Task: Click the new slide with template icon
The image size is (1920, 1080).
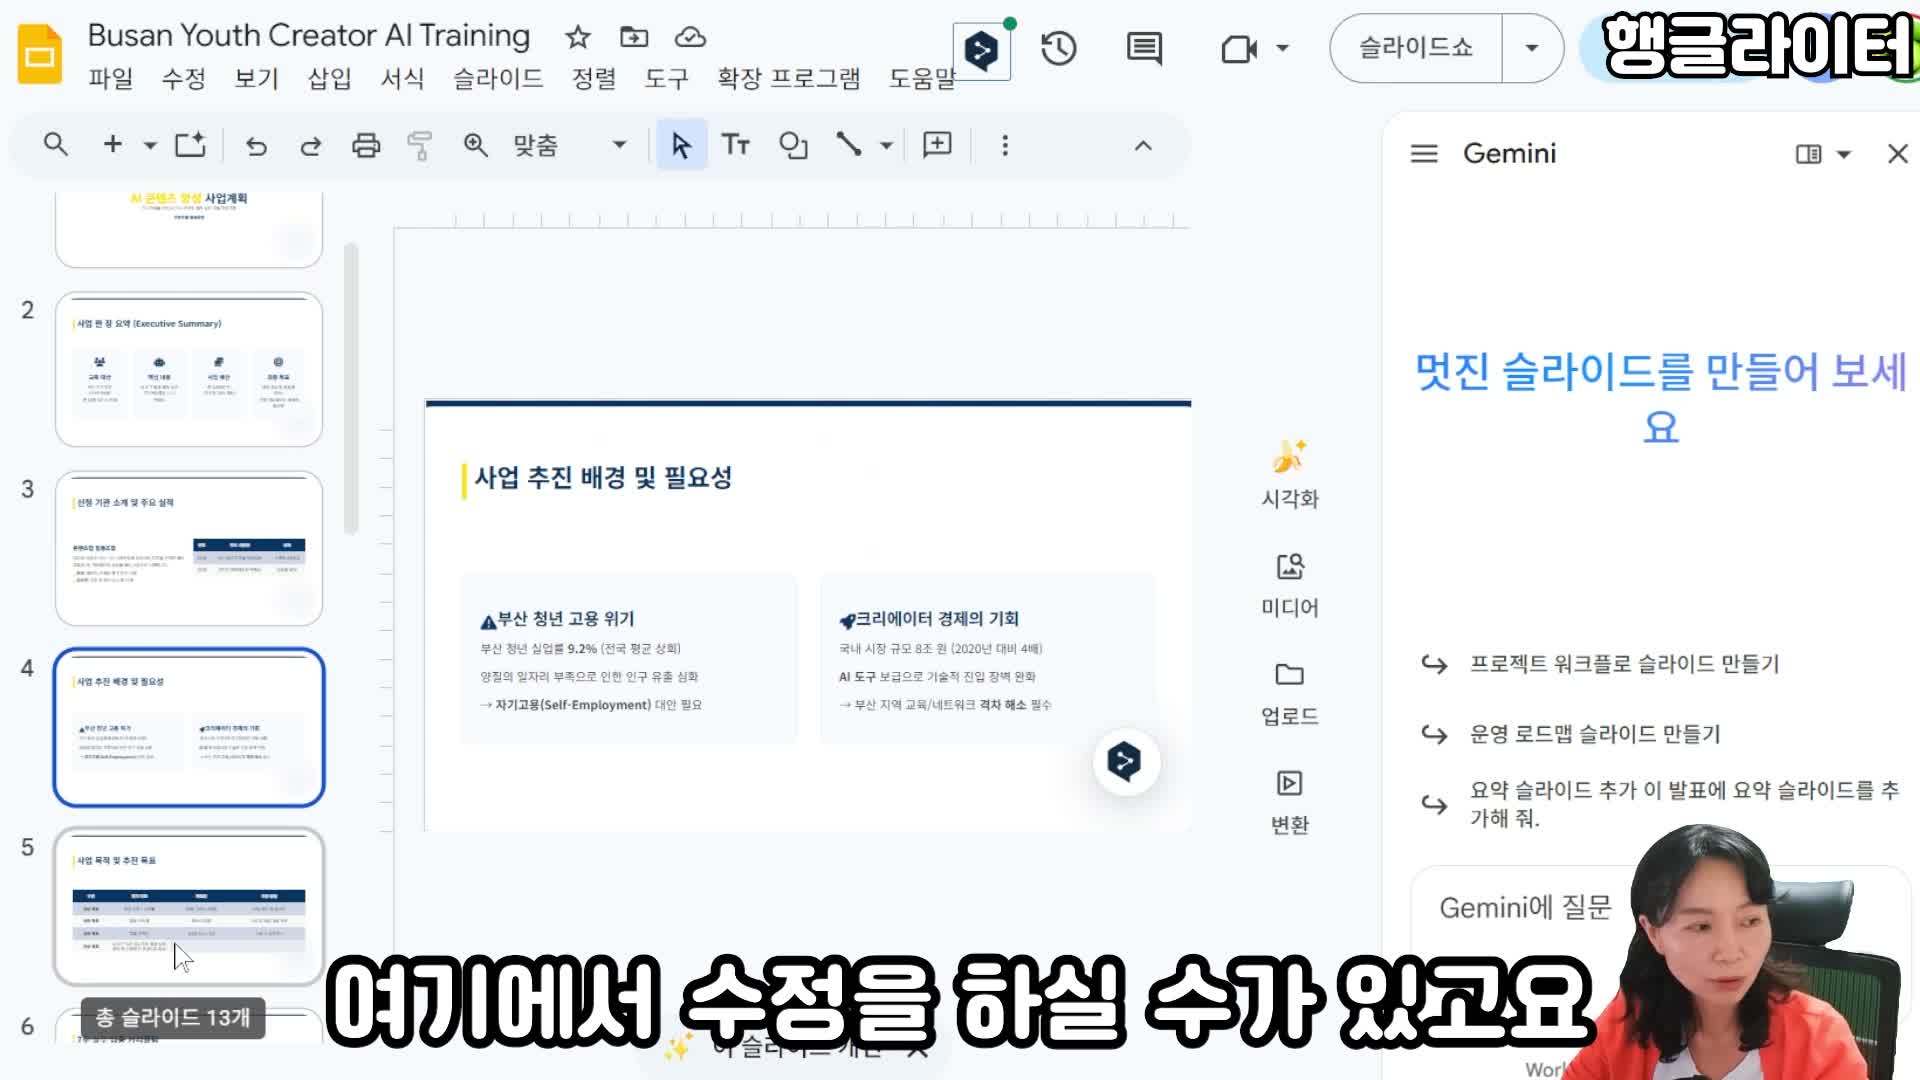Action: [190, 145]
